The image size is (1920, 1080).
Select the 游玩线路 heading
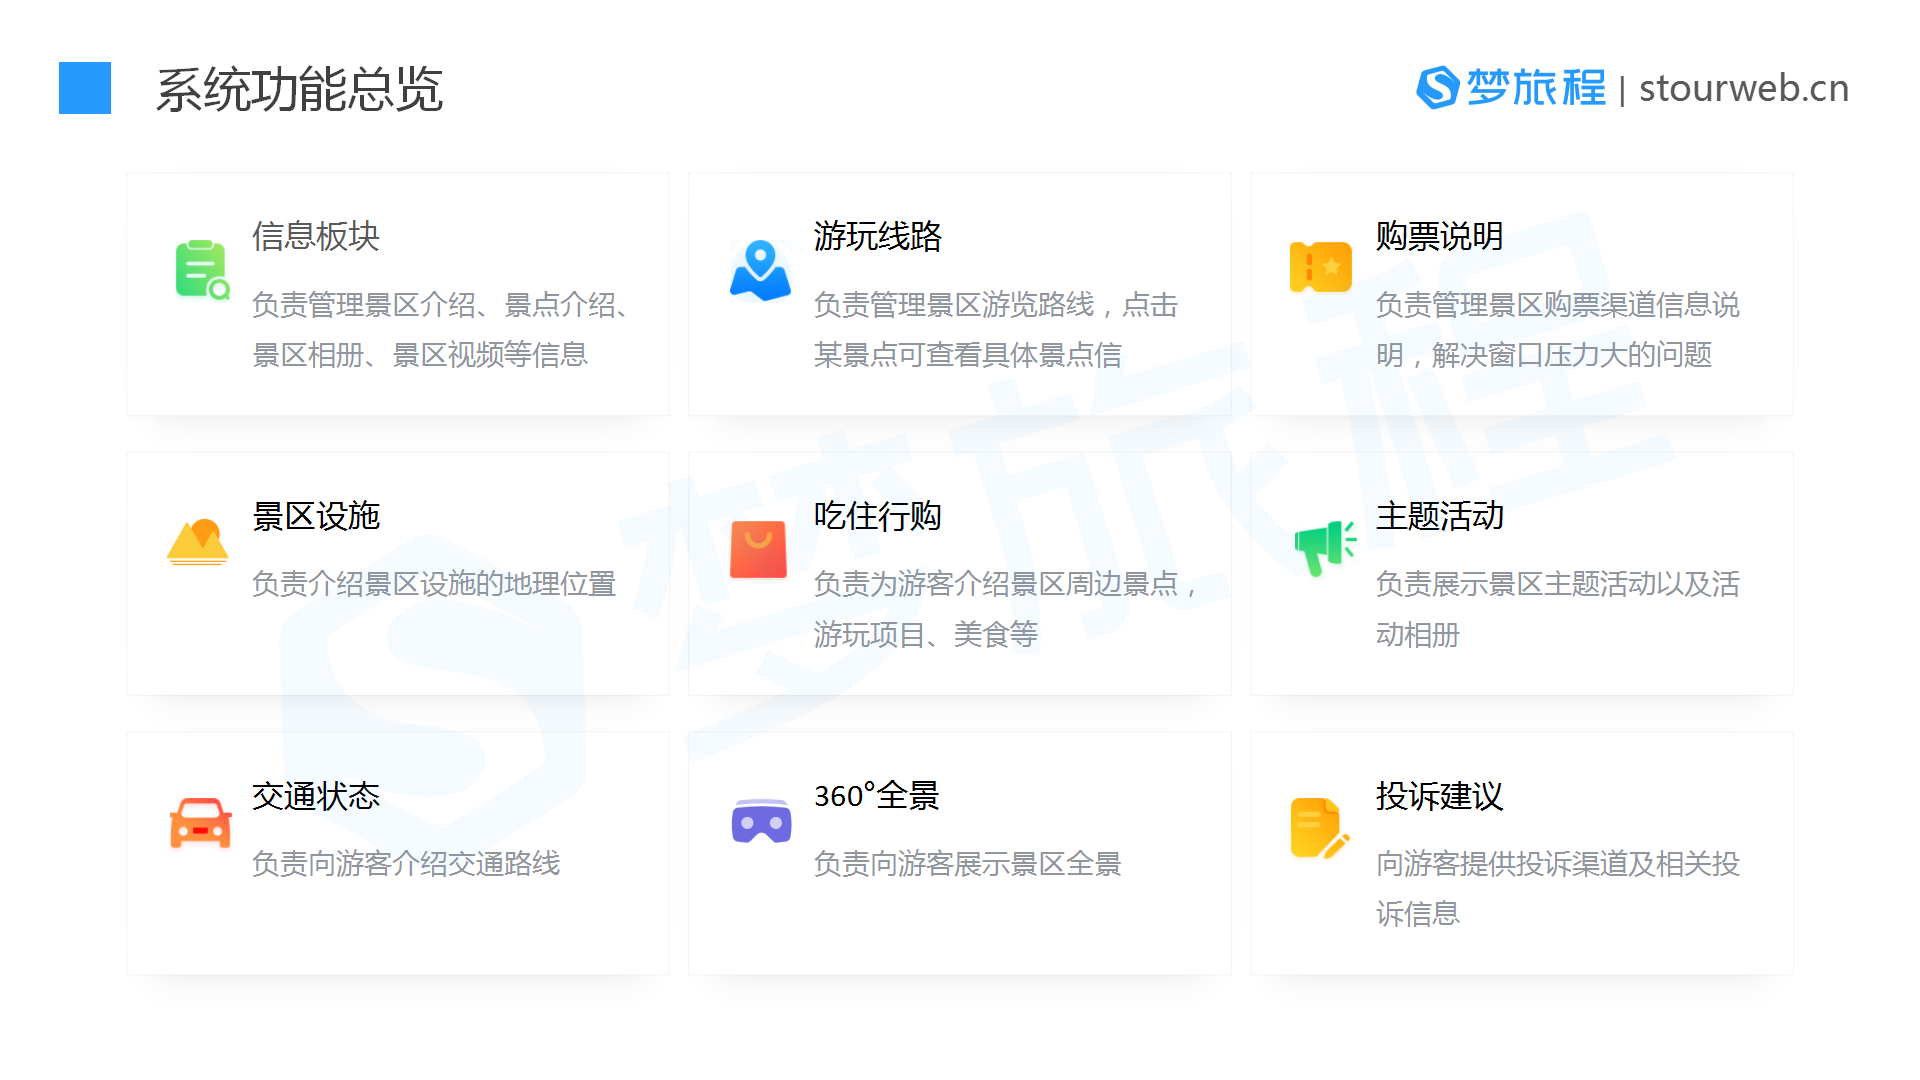click(x=878, y=236)
